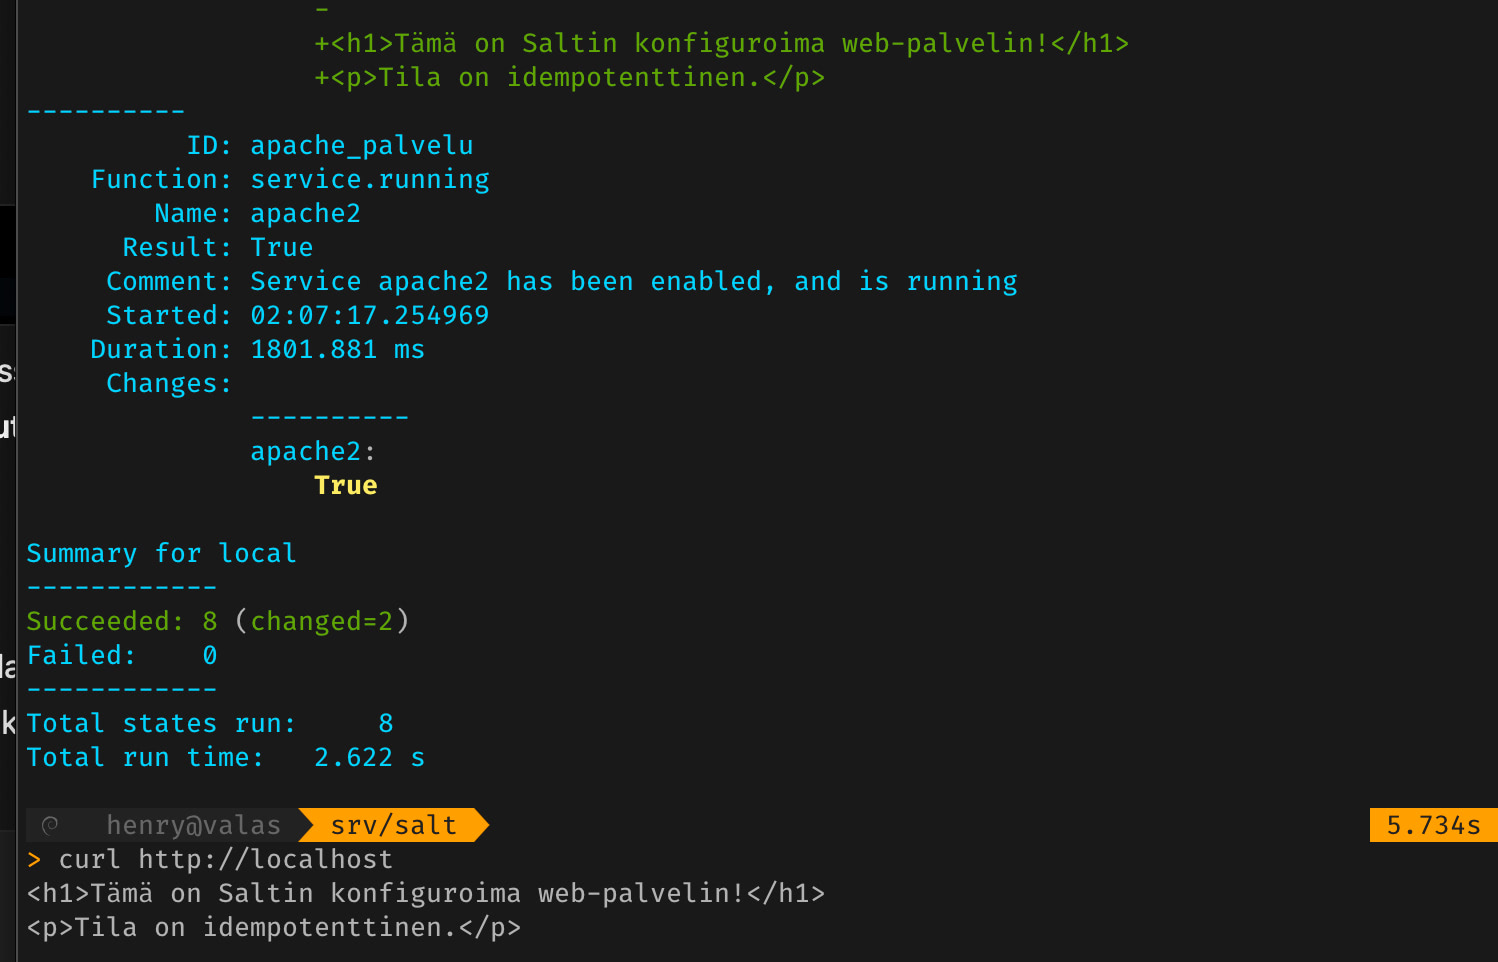Screen dimensions: 1498x962
Task: Click the green changed=2 text
Action: click(x=321, y=621)
